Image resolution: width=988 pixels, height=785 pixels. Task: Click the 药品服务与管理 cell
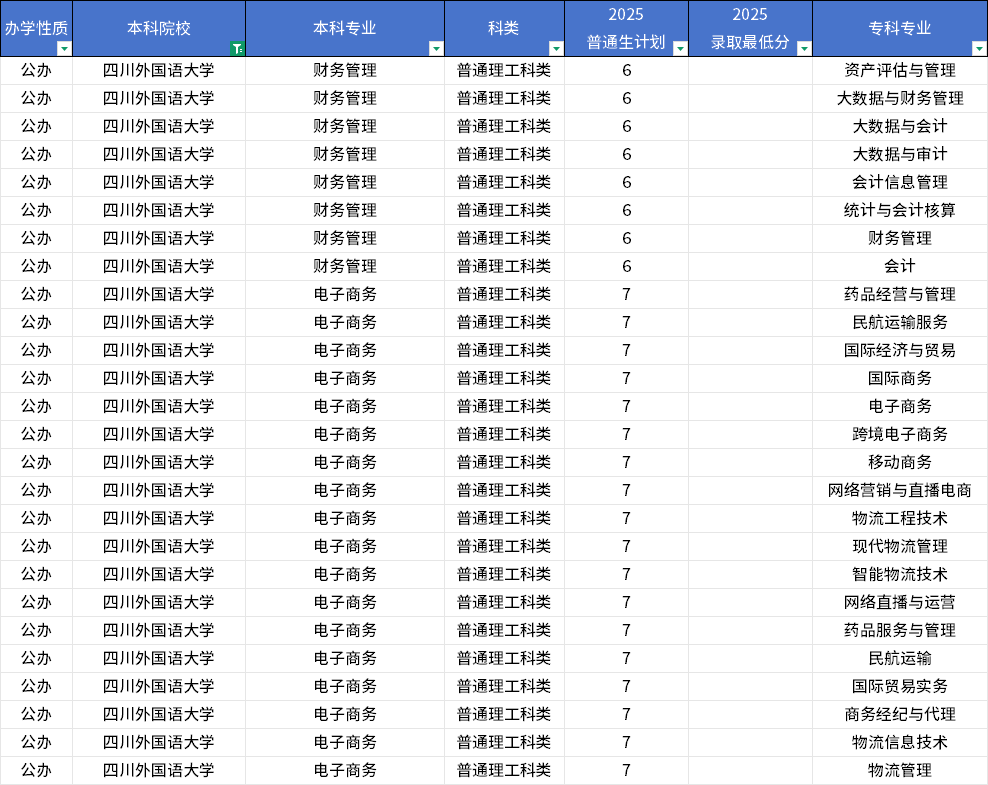[x=900, y=630]
